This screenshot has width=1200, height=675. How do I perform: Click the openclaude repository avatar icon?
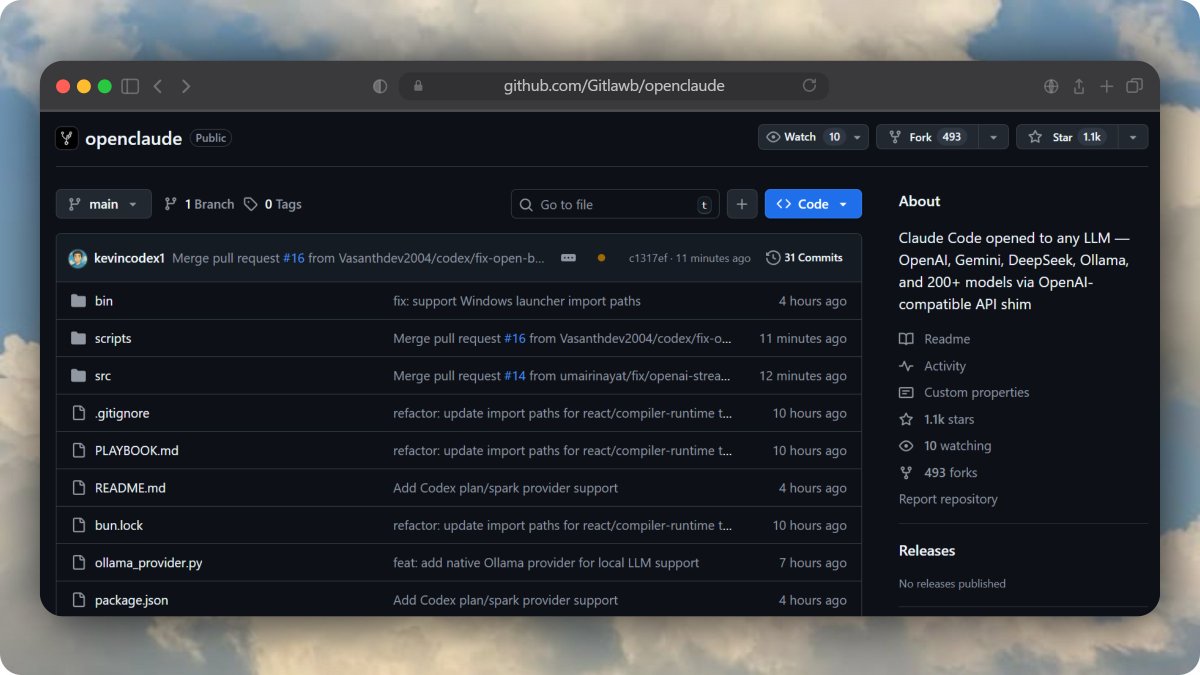[x=66, y=138]
